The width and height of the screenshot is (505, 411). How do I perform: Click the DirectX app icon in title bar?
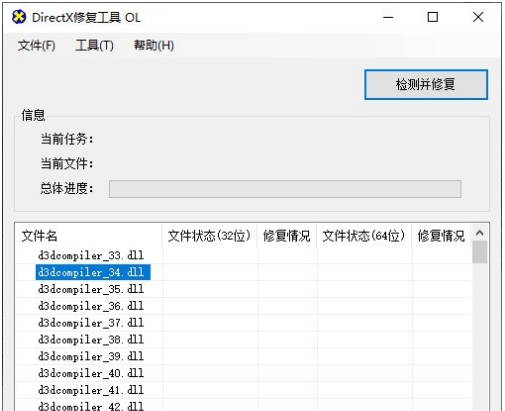pyautogui.click(x=19, y=17)
